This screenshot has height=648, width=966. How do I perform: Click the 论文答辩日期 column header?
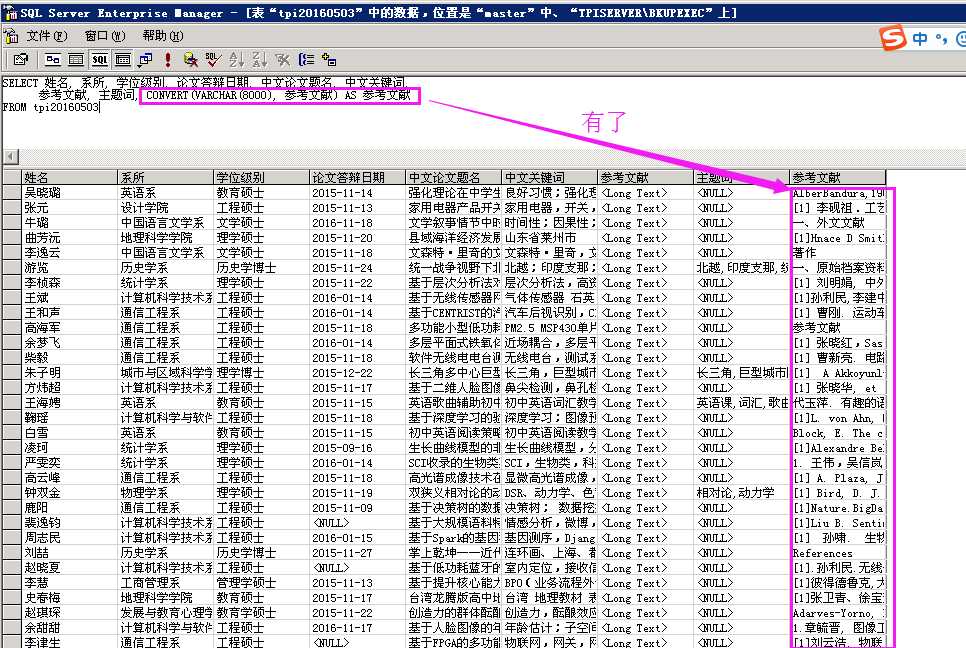click(357, 177)
